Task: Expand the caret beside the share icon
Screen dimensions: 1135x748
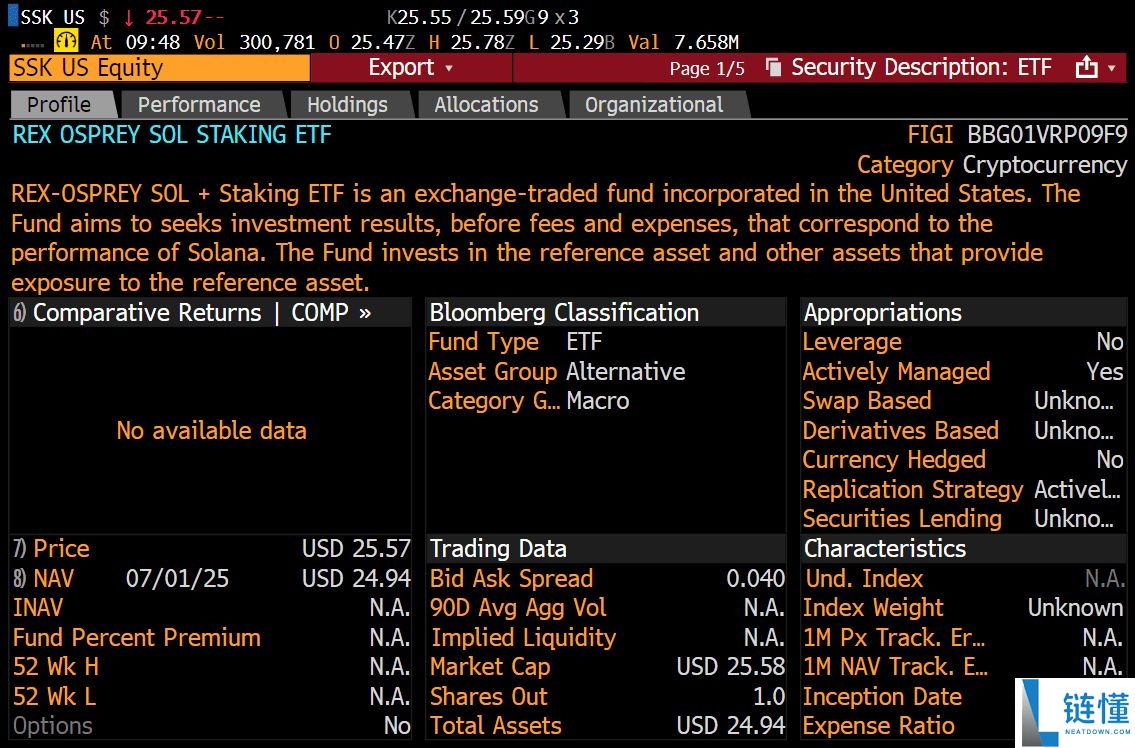Action: 1110,67
